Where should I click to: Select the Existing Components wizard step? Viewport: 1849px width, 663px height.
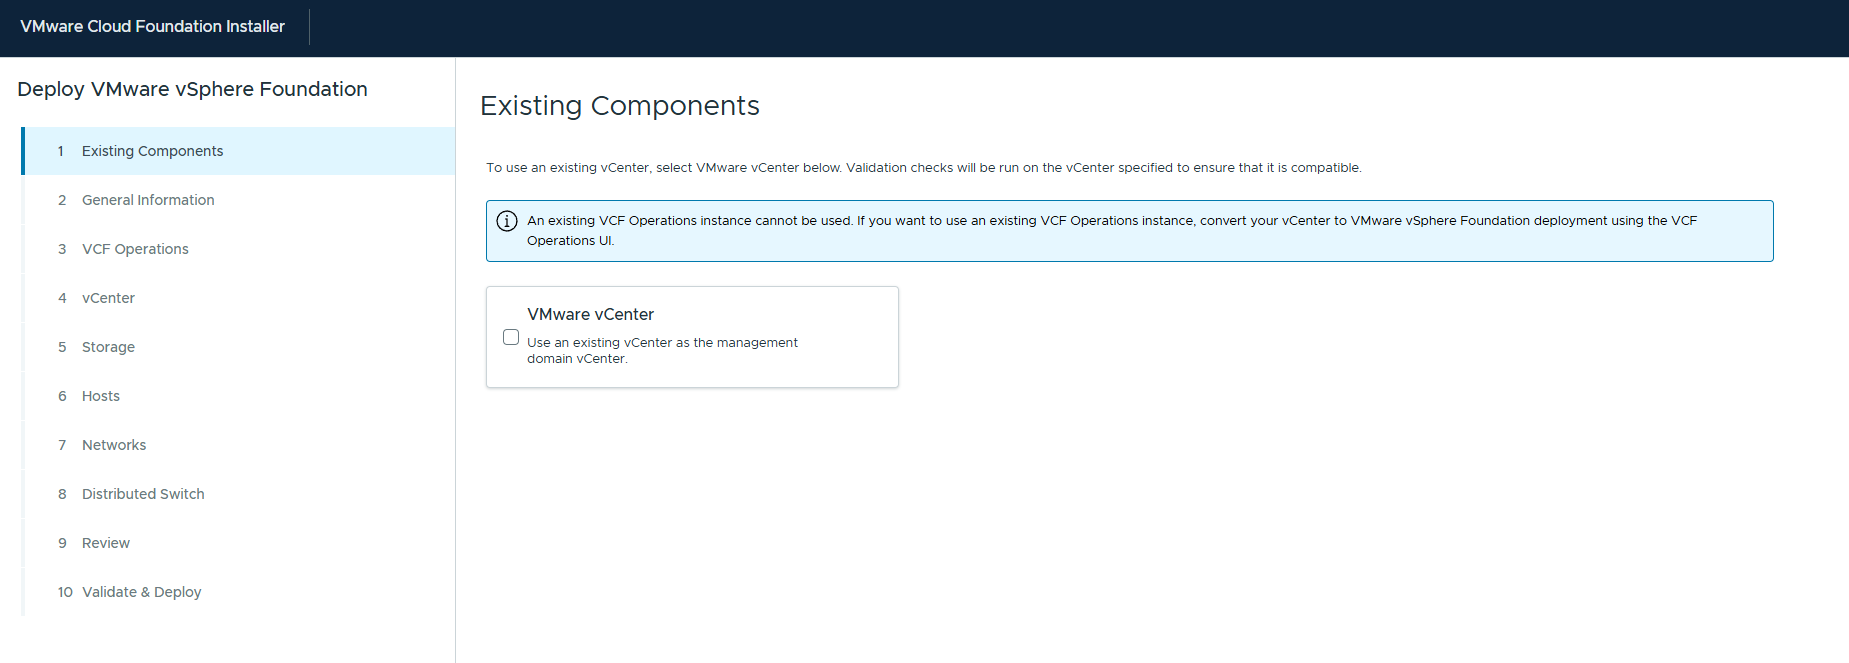(152, 151)
